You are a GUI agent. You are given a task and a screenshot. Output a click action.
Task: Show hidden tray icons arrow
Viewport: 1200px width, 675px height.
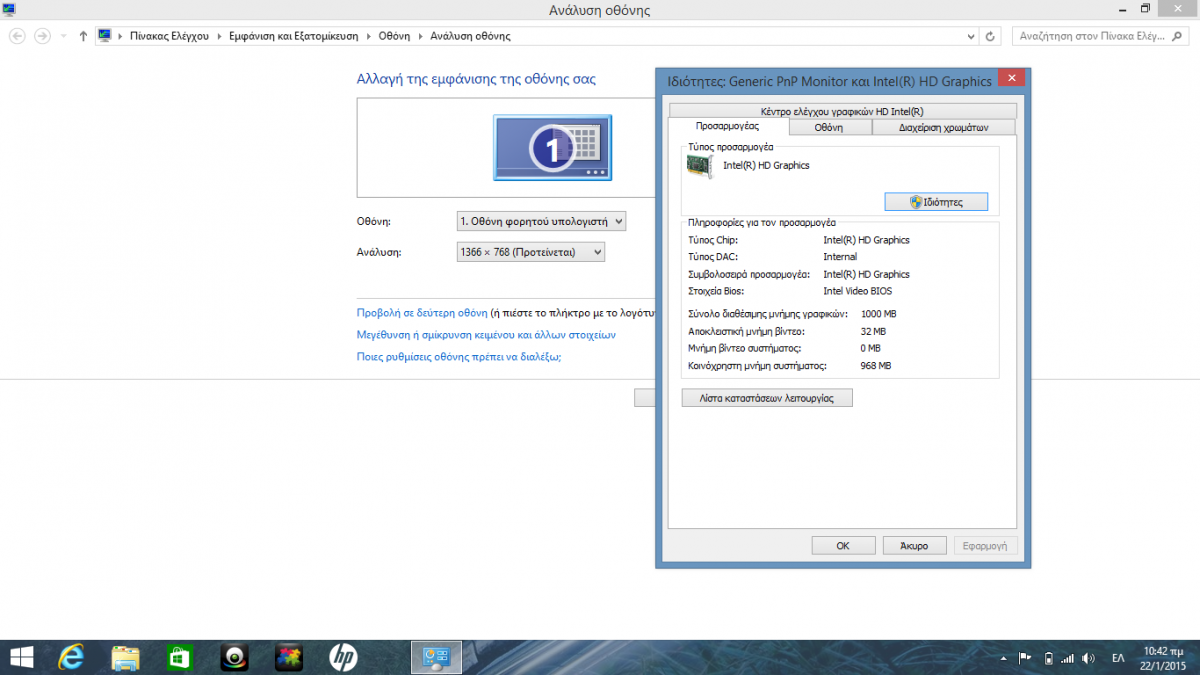[x=1003, y=658]
